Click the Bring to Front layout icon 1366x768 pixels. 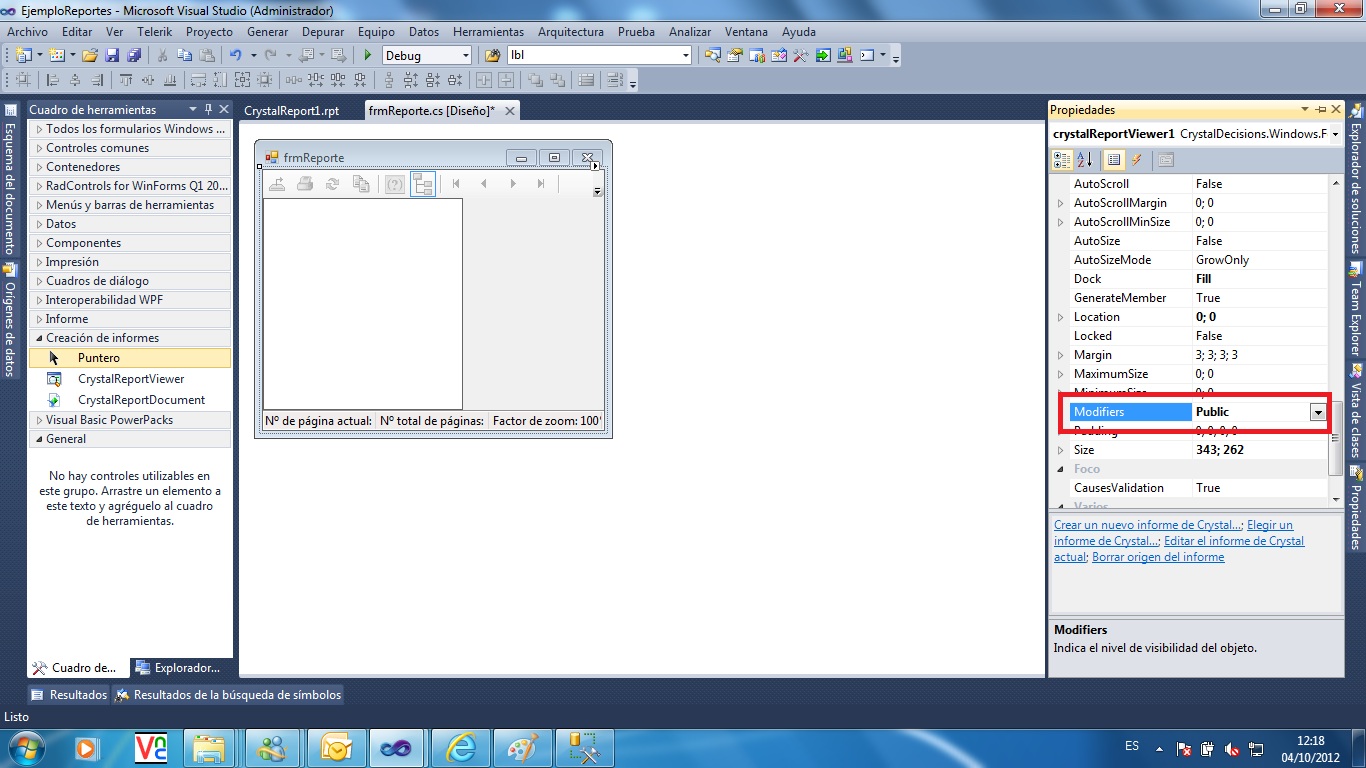535,80
